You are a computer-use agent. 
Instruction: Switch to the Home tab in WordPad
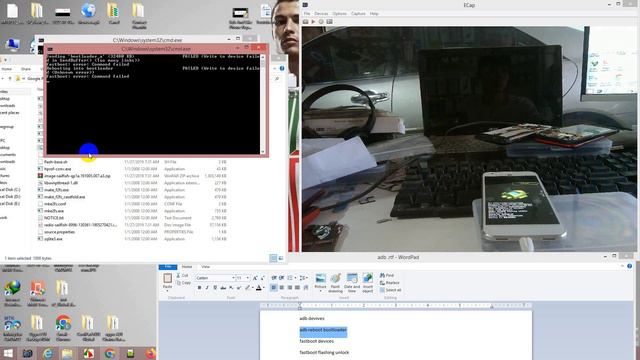pos(187,267)
